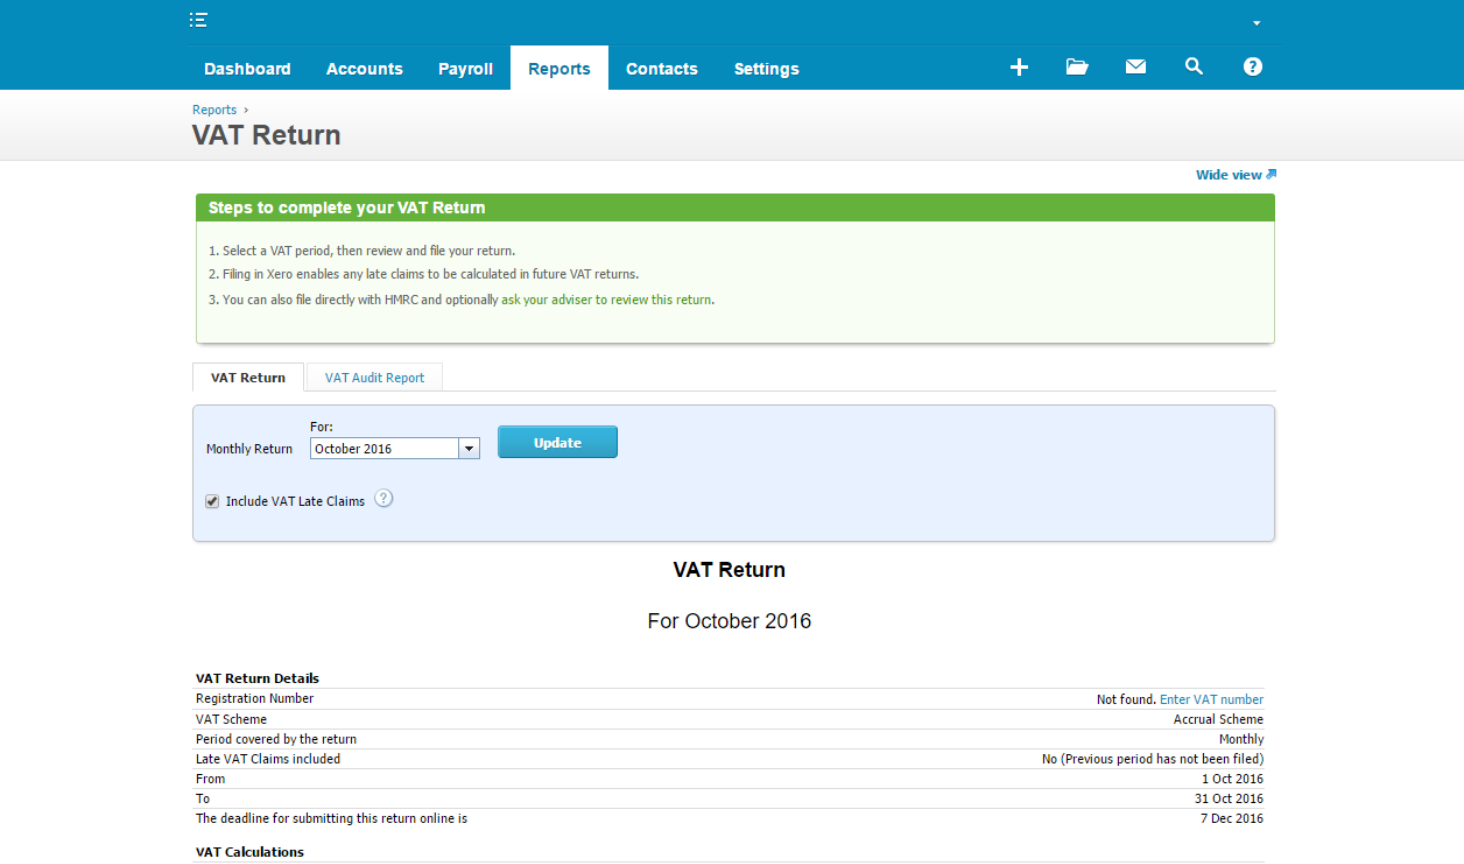Click the late claims help tooltip icon
Screen dimensions: 1464x864
tap(384, 499)
